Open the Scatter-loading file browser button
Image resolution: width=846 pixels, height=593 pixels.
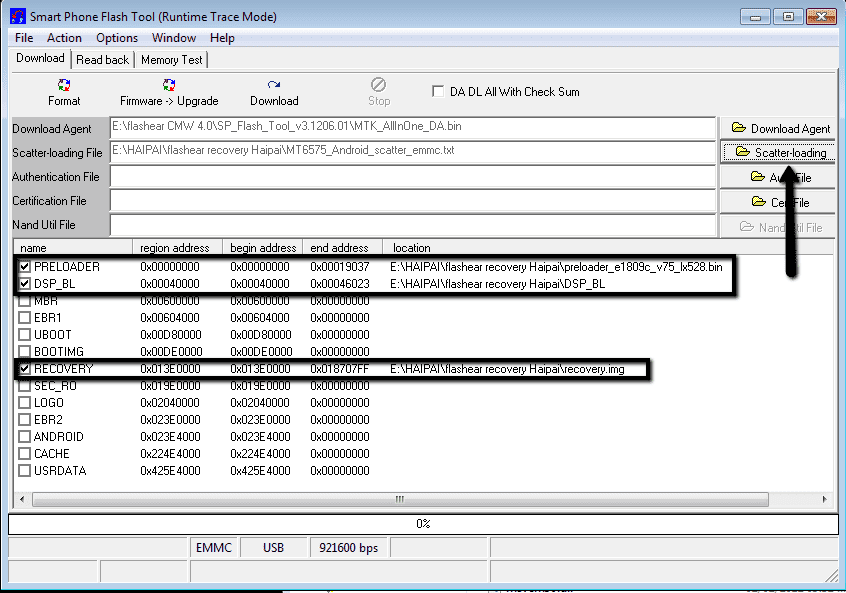coord(780,153)
